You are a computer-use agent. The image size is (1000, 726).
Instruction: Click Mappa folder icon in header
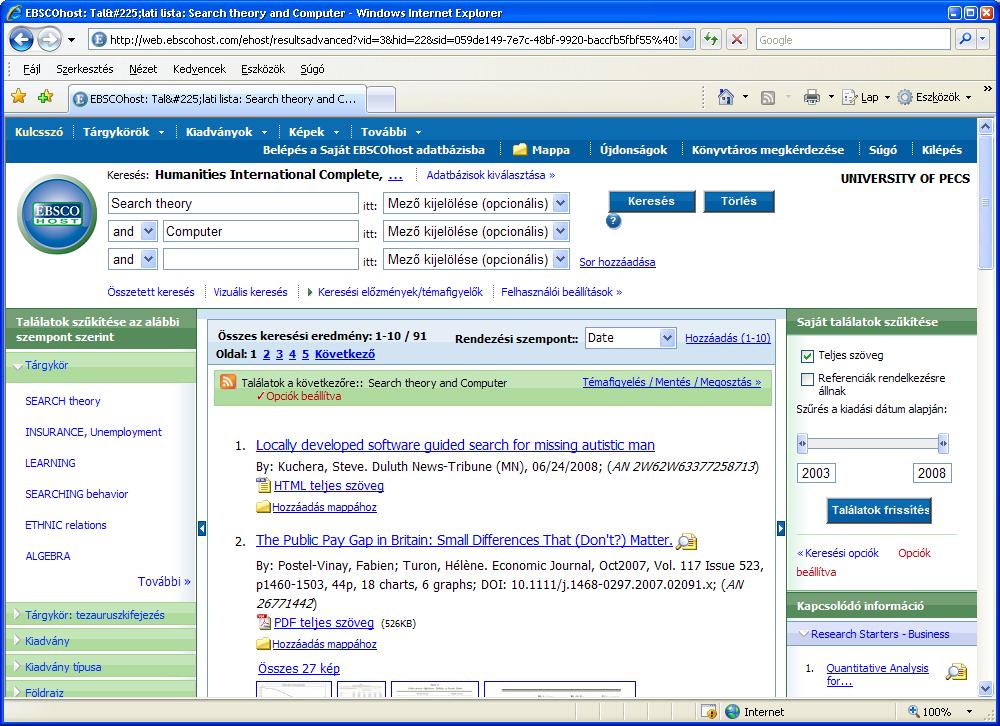[520, 149]
